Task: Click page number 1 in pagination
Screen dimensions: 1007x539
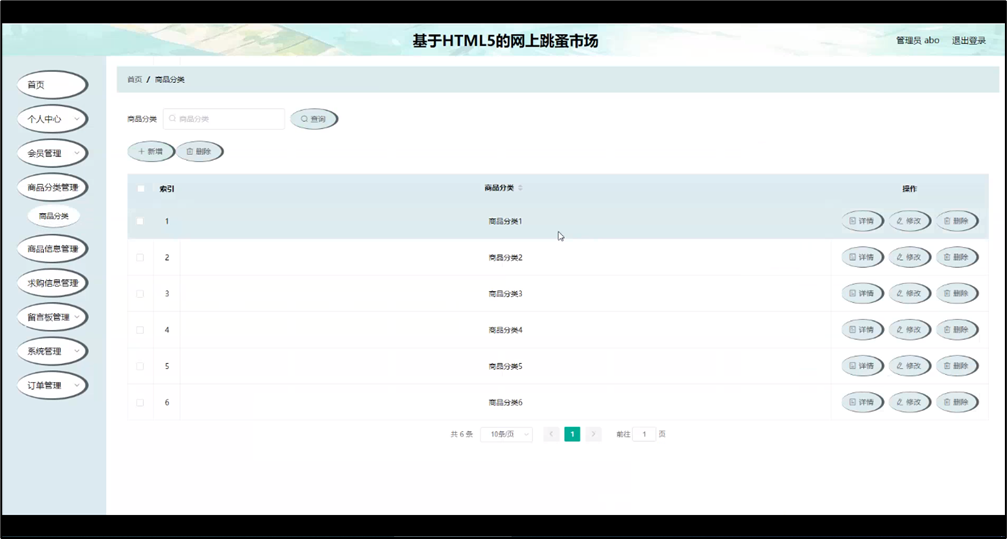Action: click(572, 434)
